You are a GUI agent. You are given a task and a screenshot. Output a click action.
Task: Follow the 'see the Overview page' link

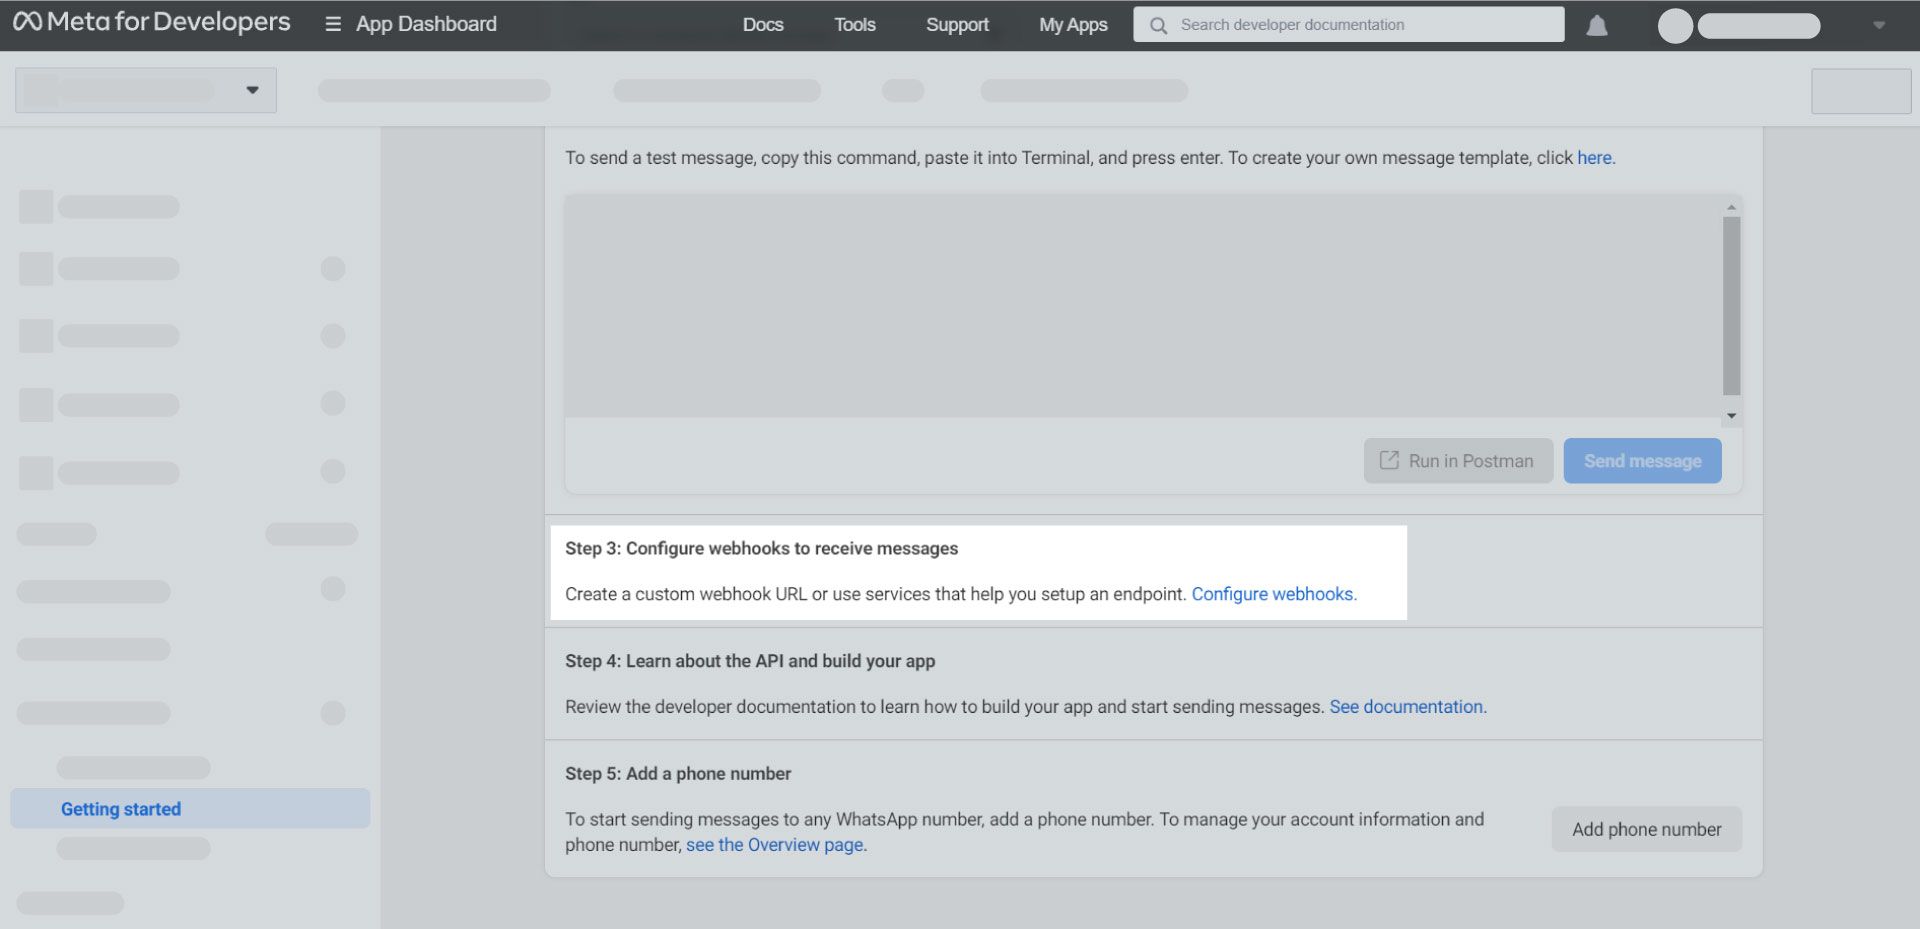(x=774, y=845)
